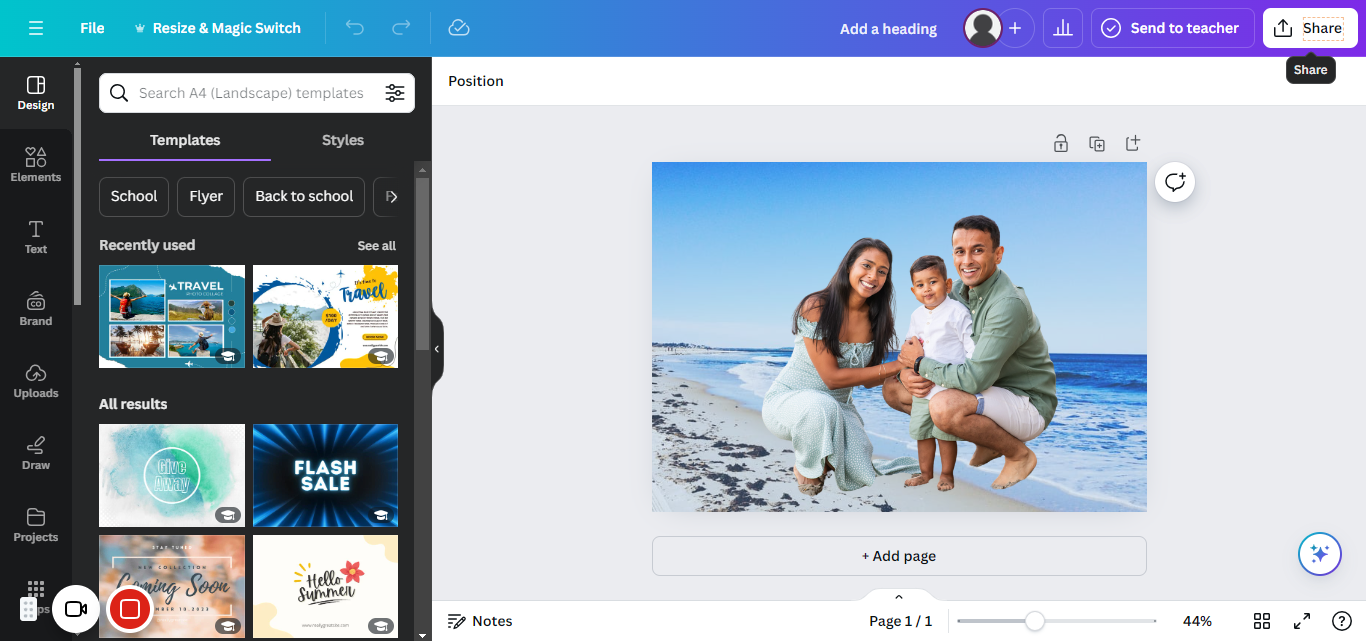
Task: Open the hamburger main menu
Action: 36,28
